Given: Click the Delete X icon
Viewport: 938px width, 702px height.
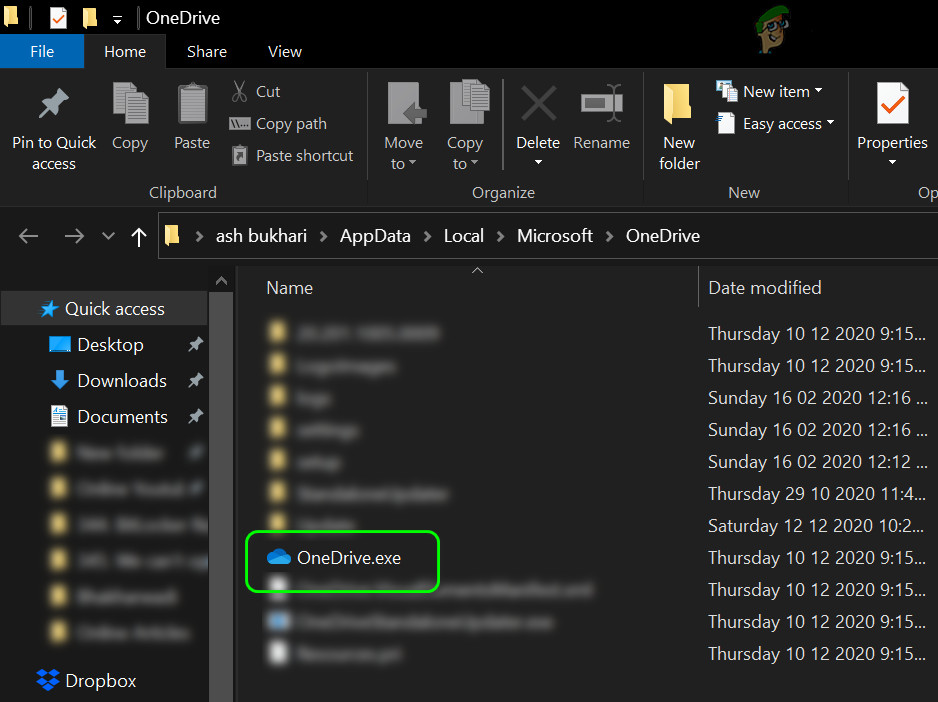Looking at the screenshot, I should (x=538, y=103).
